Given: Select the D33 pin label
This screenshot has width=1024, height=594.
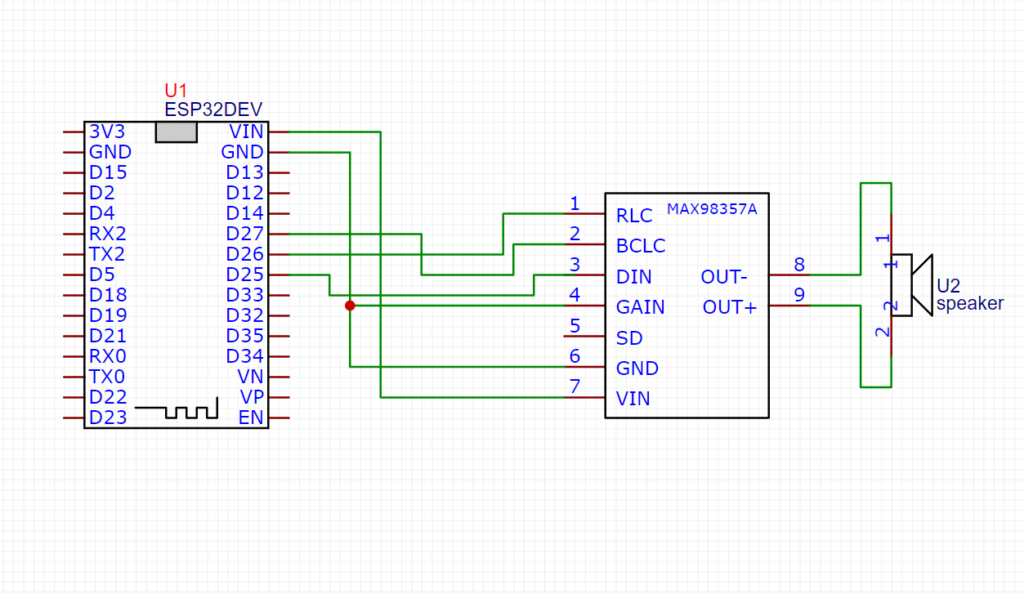Looking at the screenshot, I should coord(244,295).
